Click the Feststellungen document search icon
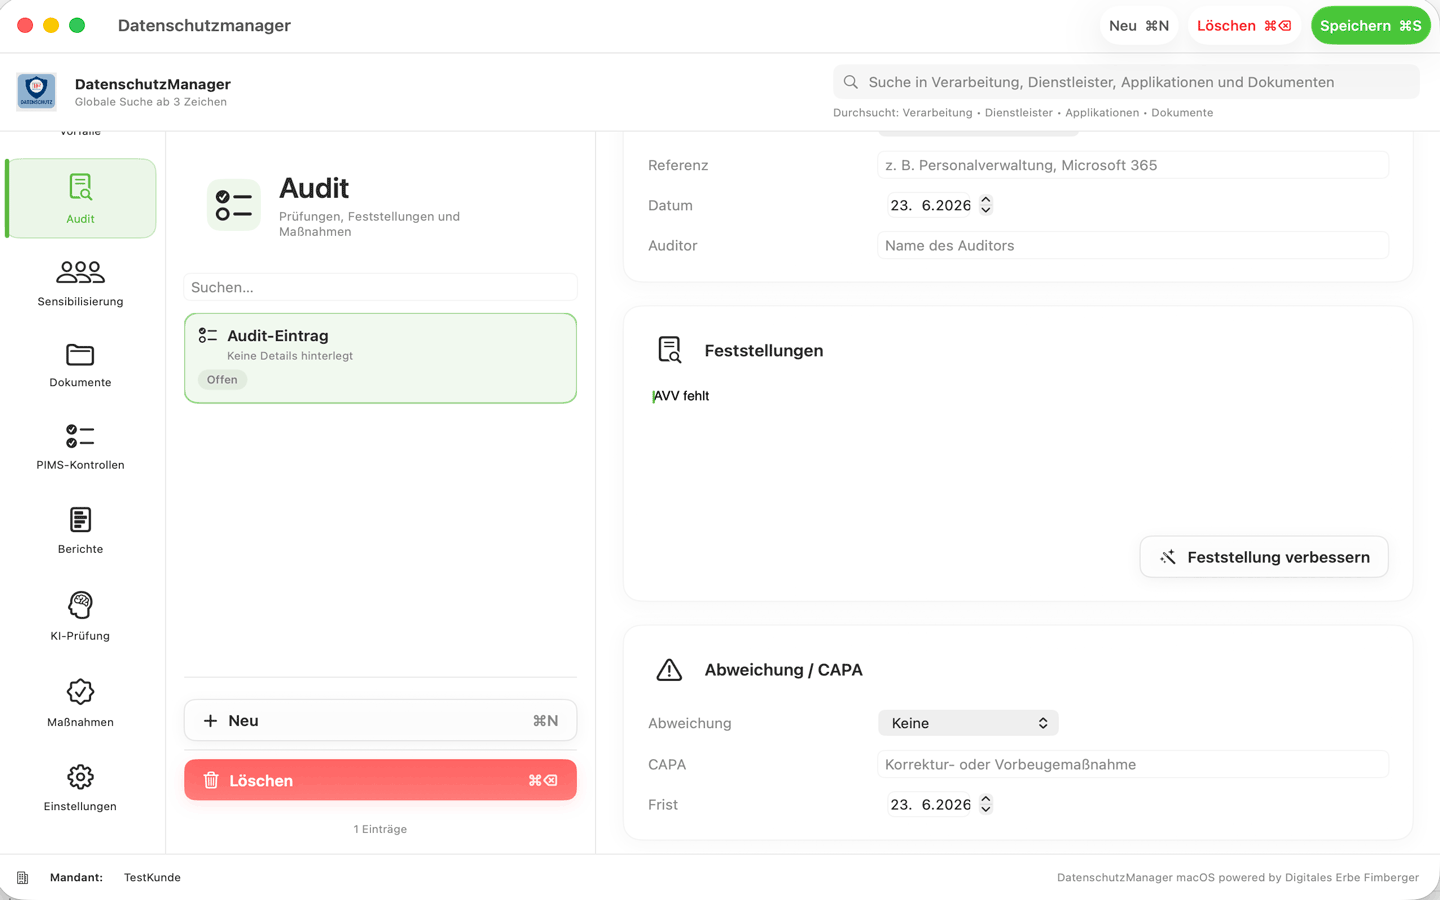The image size is (1440, 900). [x=670, y=350]
